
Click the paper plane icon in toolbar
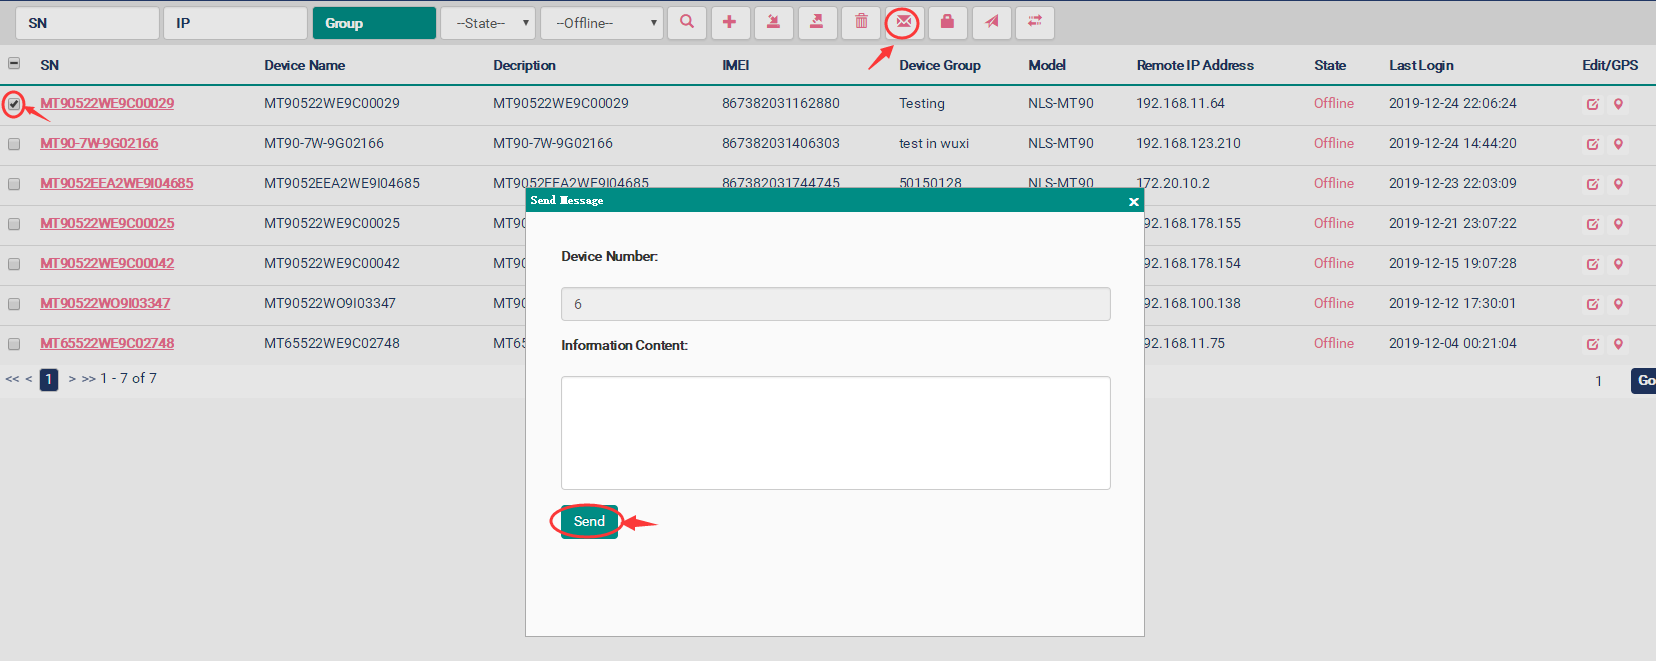pos(991,22)
